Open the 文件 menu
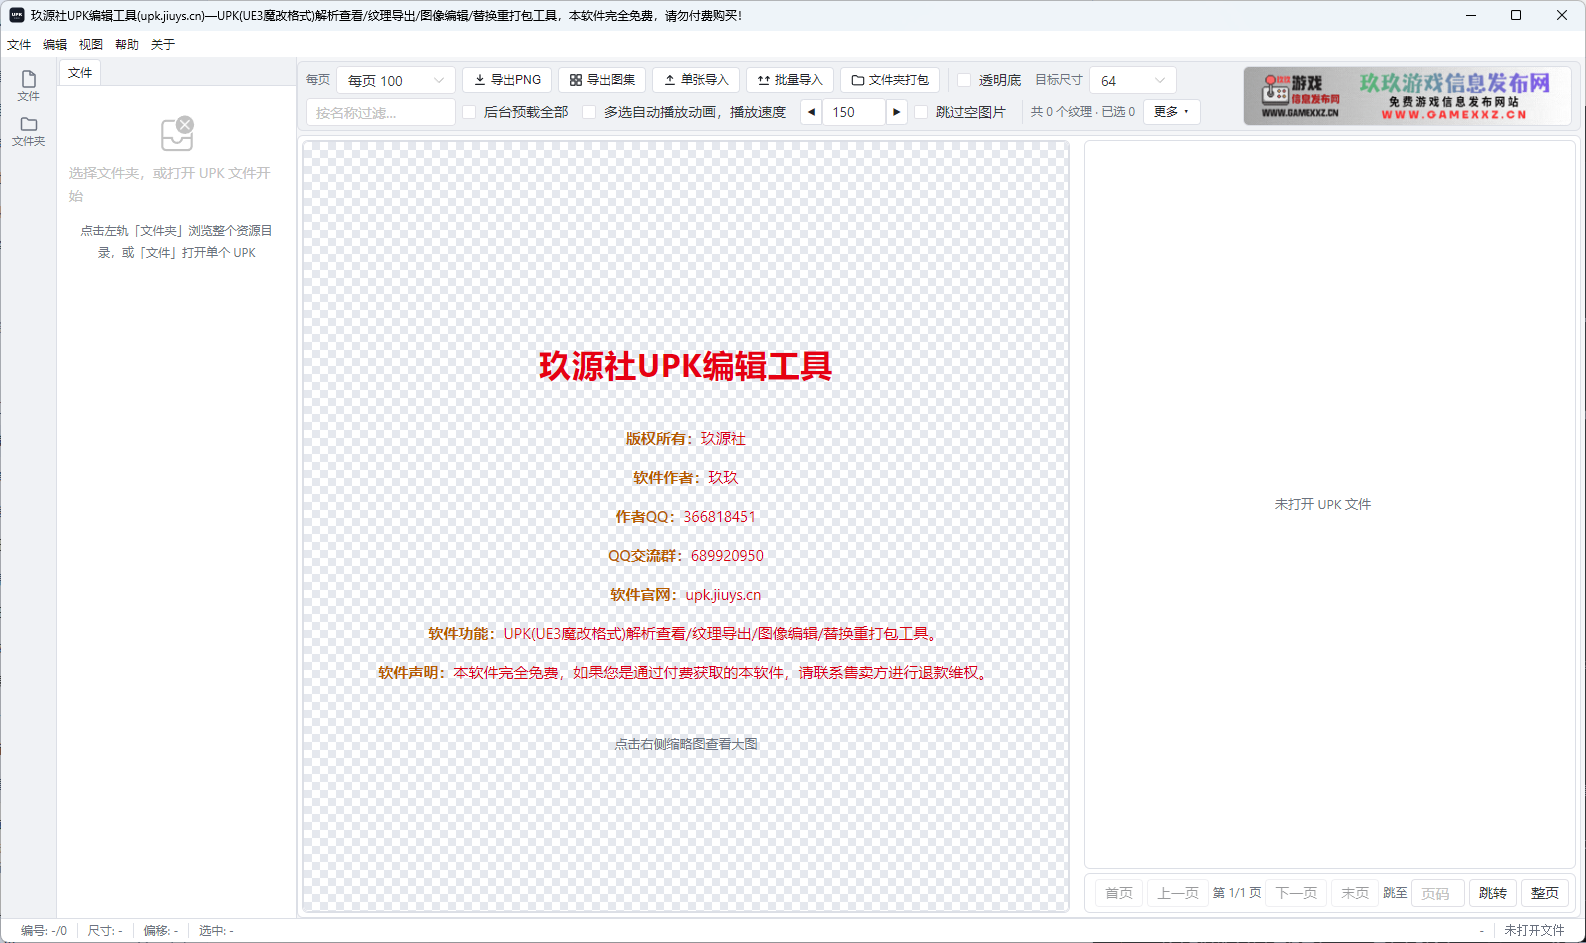 19,44
